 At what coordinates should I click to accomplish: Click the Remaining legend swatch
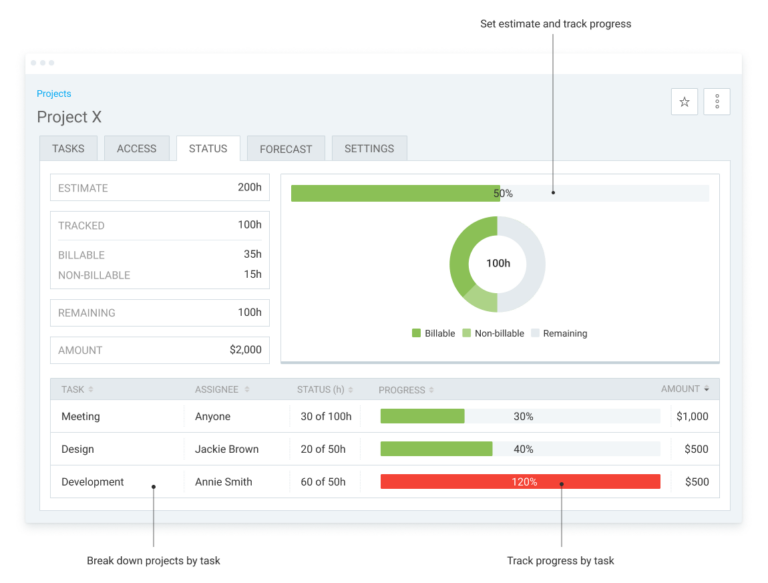535,333
